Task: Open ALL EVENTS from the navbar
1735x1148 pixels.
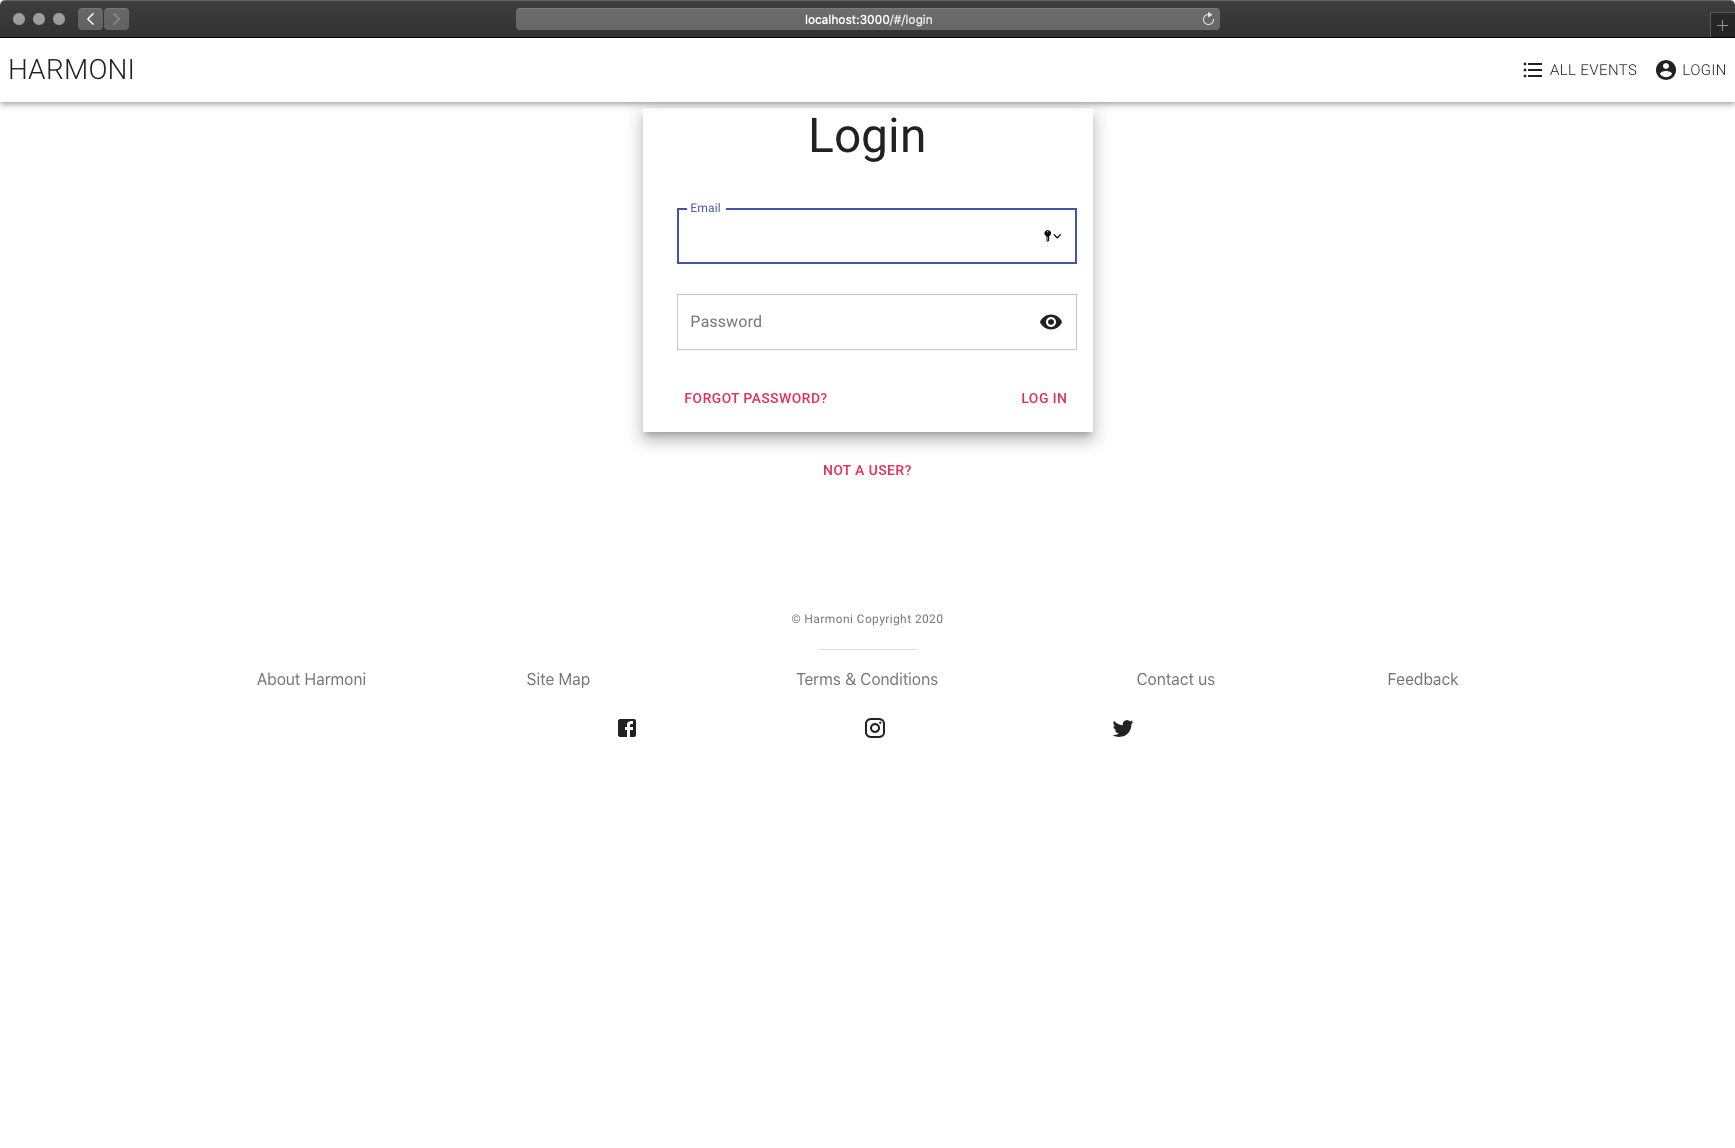Action: 1580,70
